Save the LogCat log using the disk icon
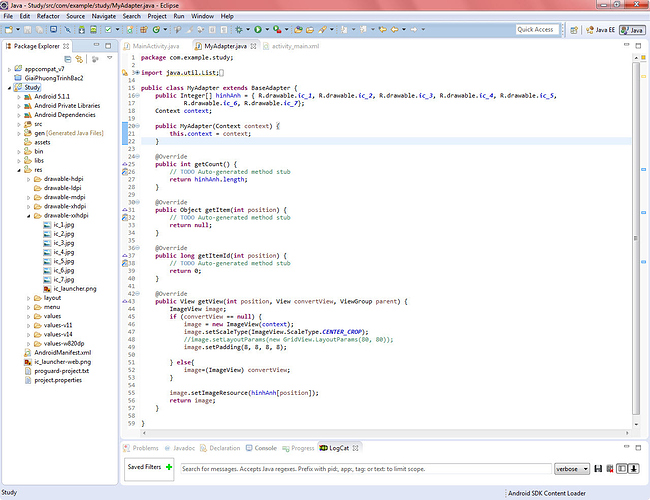Image resolution: width=650 pixels, height=500 pixels. tap(598, 468)
